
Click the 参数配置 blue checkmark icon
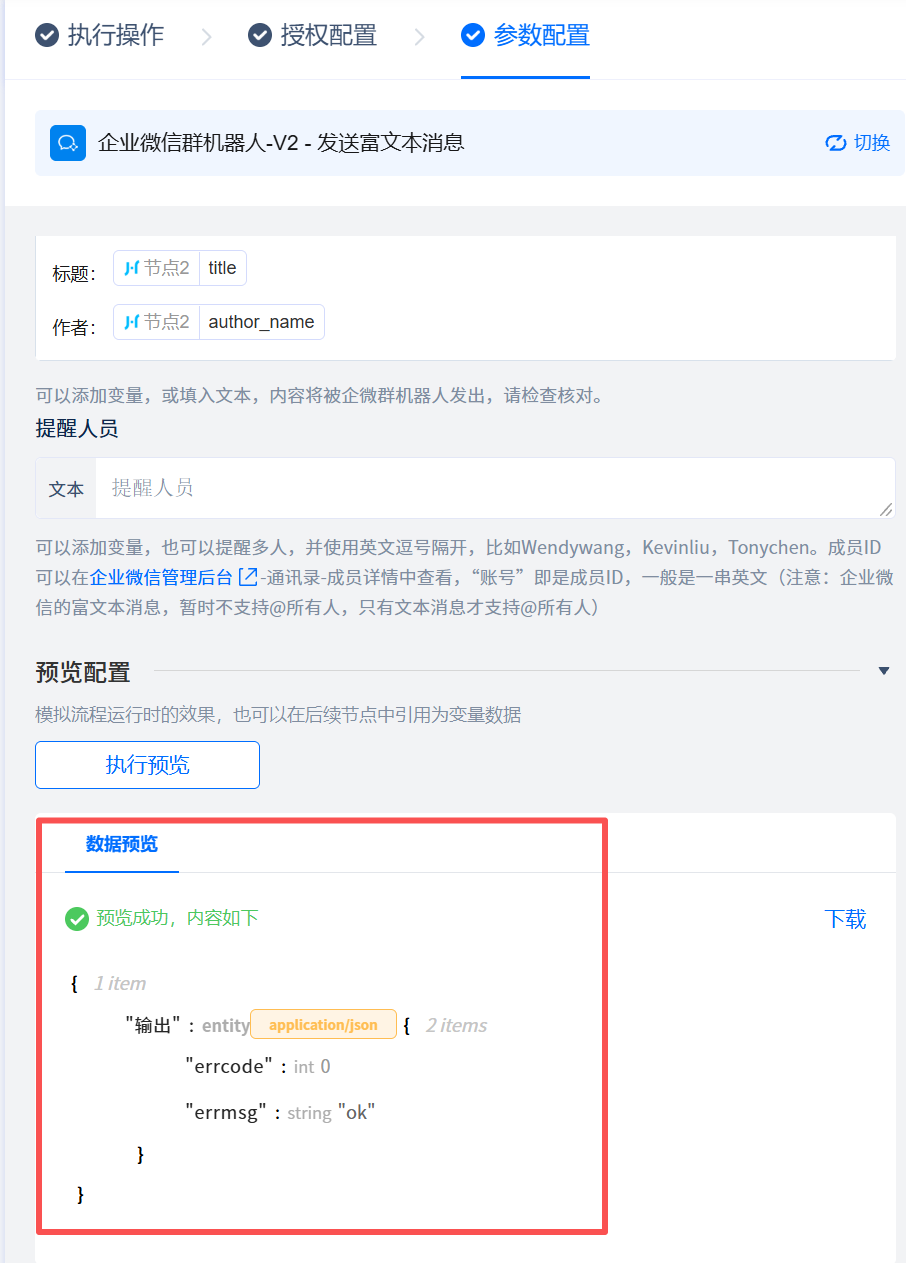tap(472, 36)
